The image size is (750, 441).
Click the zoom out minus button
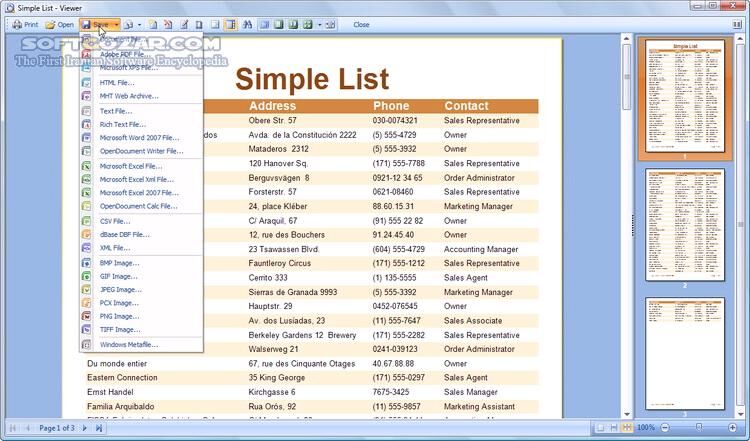pyautogui.click(x=664, y=428)
